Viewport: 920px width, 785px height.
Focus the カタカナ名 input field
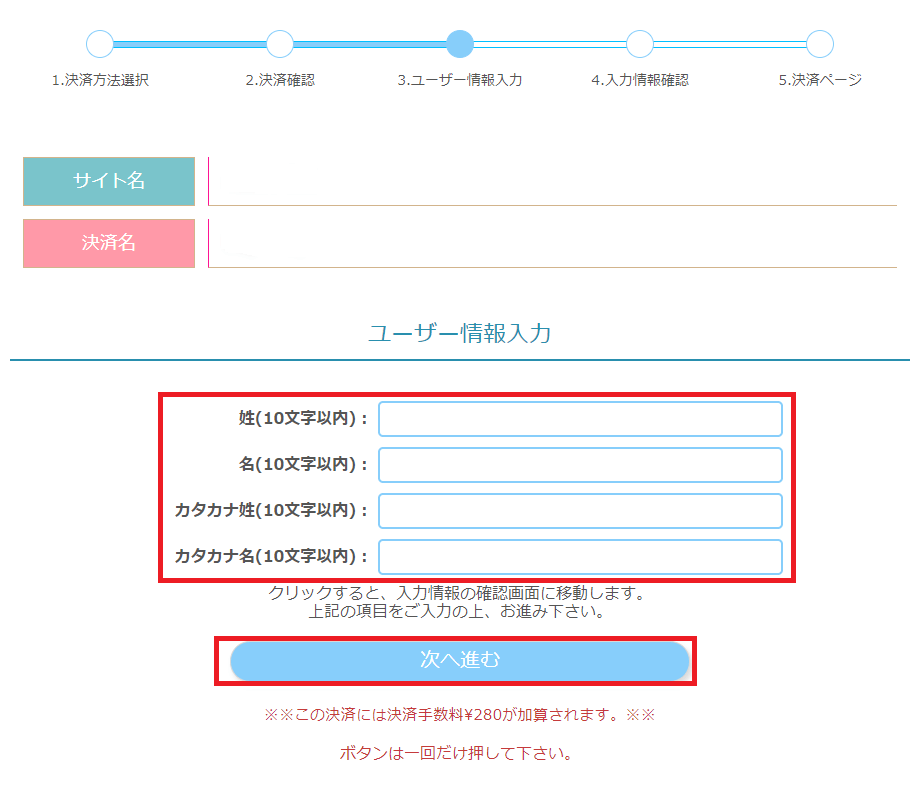coord(580,556)
